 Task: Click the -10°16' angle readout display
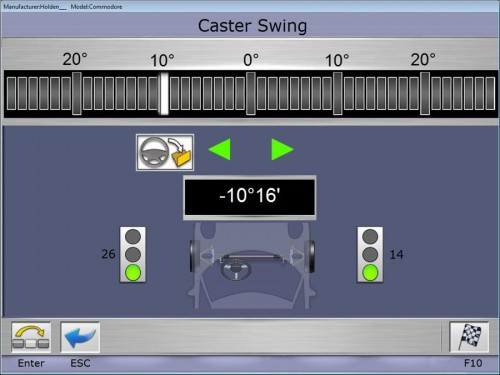[x=250, y=197]
